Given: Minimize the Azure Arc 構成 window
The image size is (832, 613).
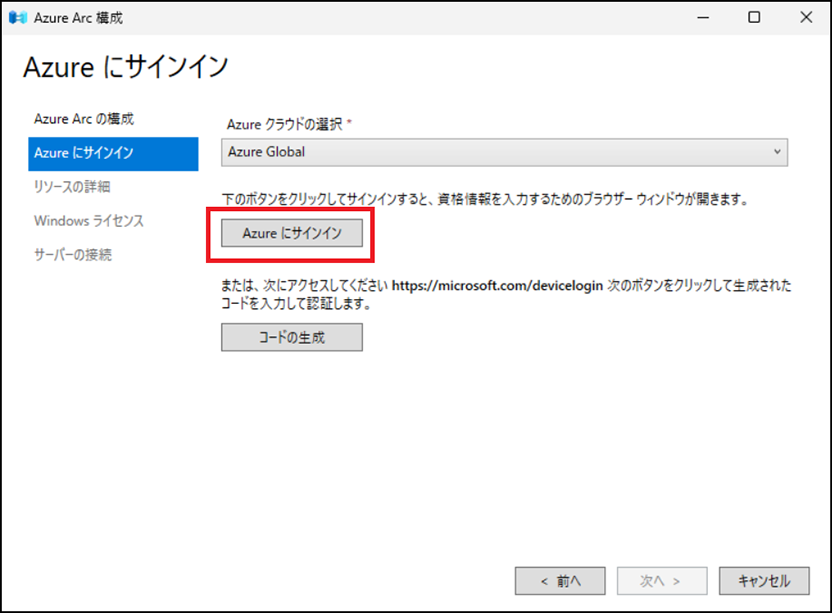Looking at the screenshot, I should coord(703,18).
